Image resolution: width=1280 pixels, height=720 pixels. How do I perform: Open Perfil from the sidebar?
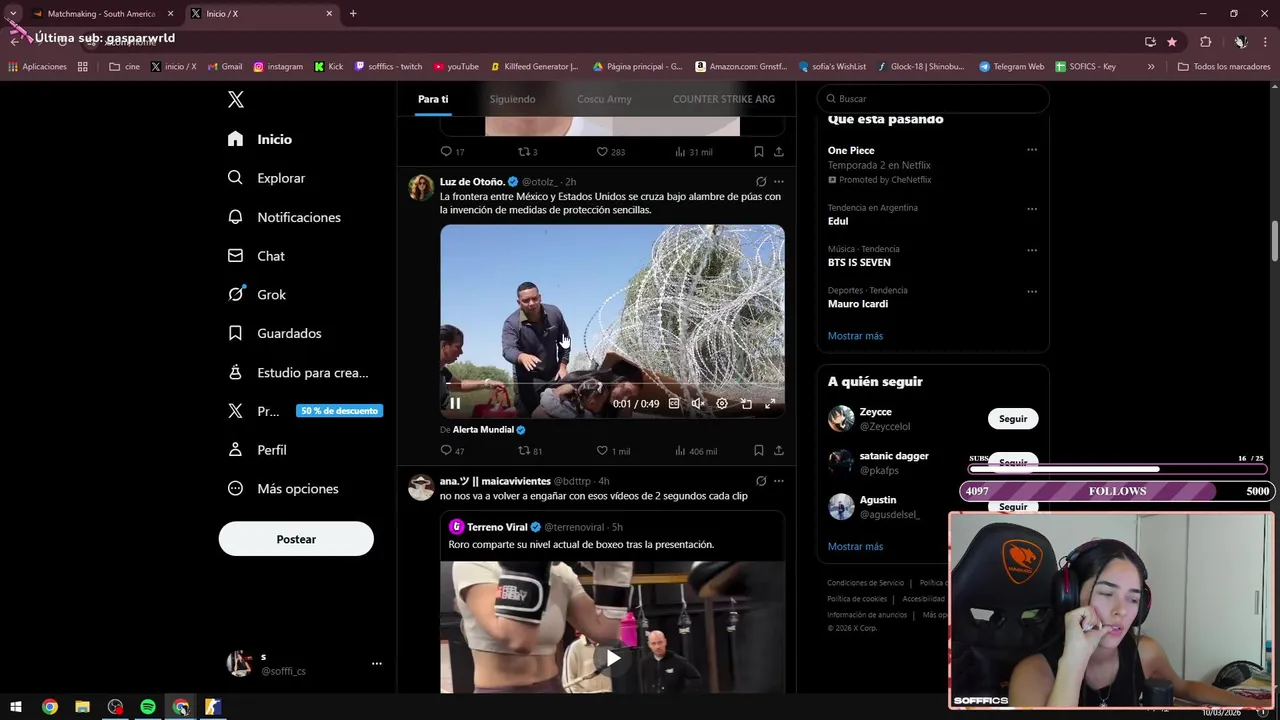click(x=257, y=450)
